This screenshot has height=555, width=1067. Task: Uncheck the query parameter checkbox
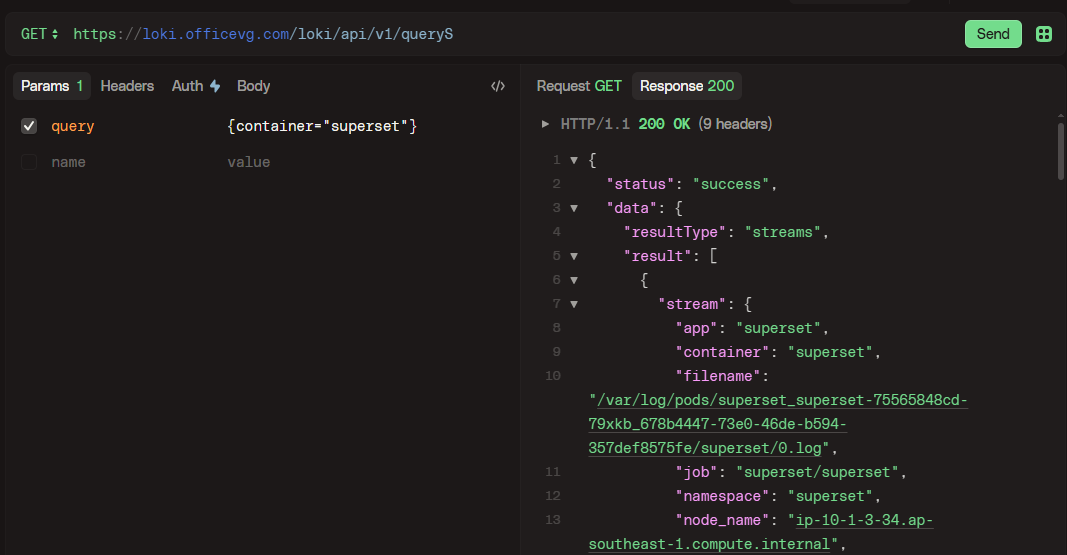[x=29, y=126]
